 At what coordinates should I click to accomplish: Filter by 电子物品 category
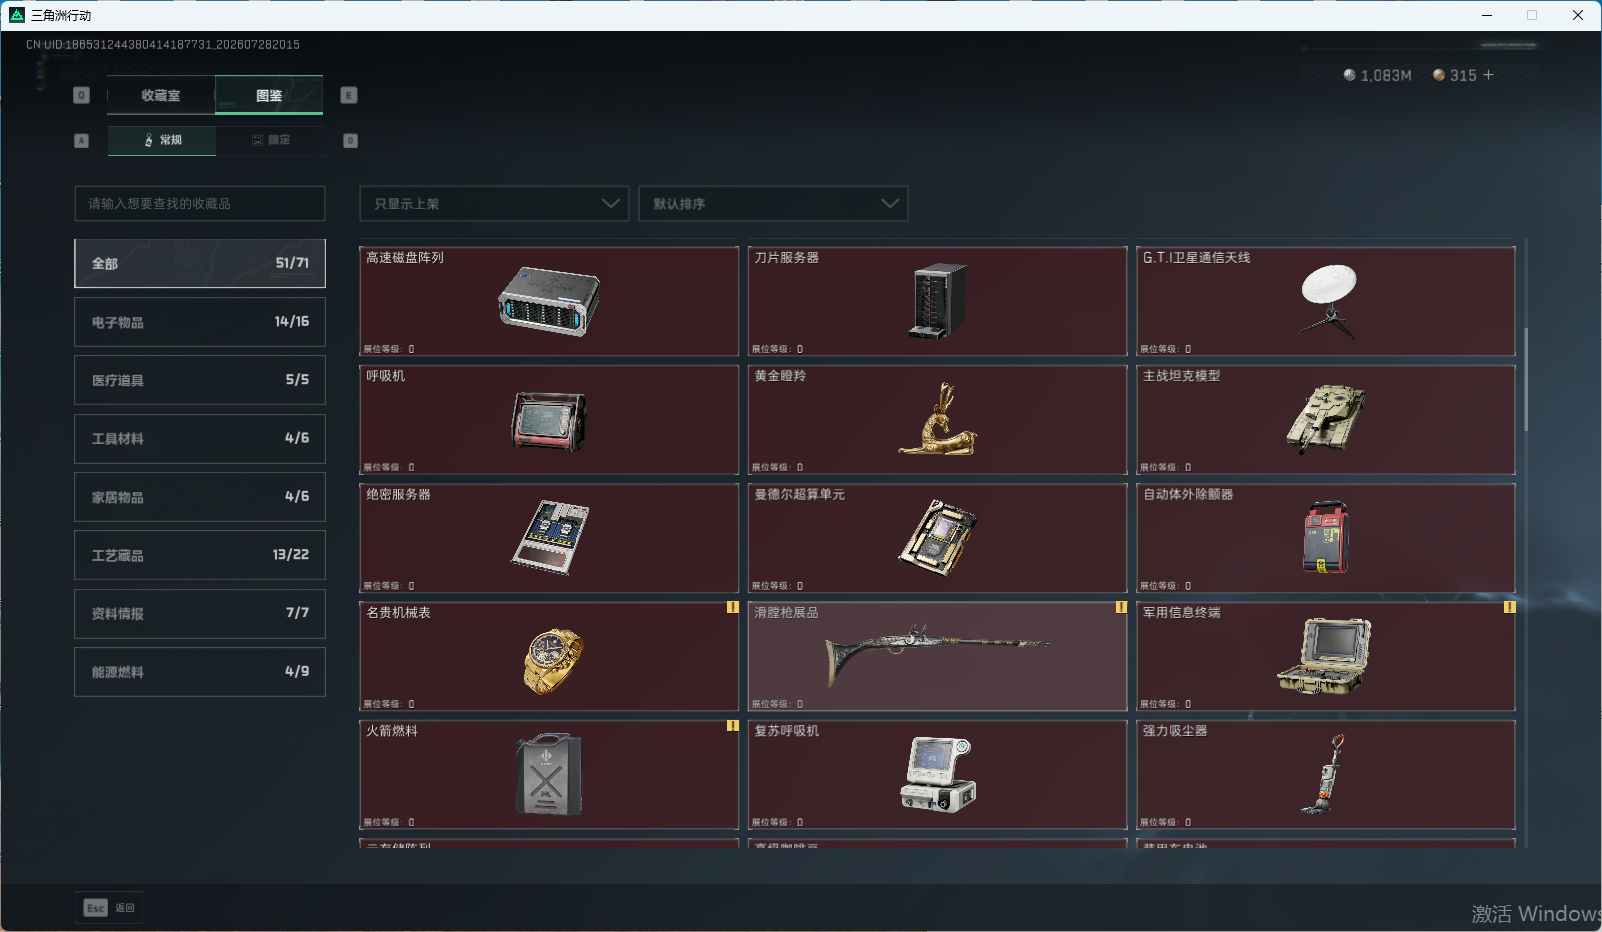coord(200,322)
